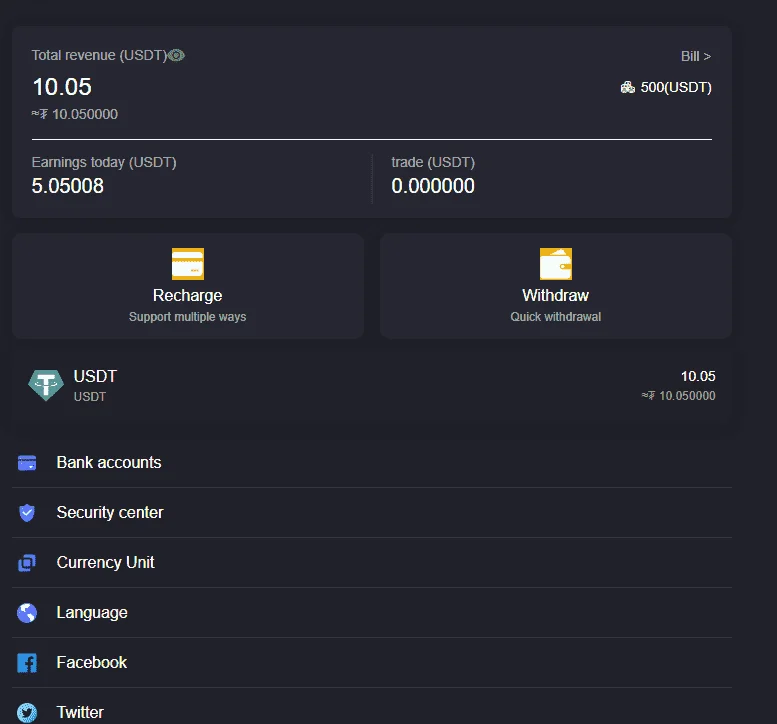Select the USDT asset name
This screenshot has width=777, height=724.
point(95,376)
